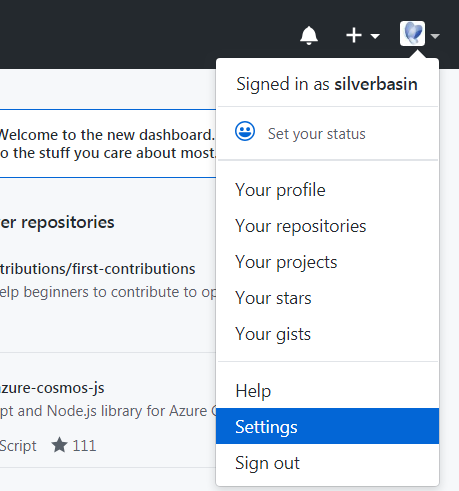Screen dimensions: 459x491
Task: Click the repositories section heading
Action: pos(57,222)
